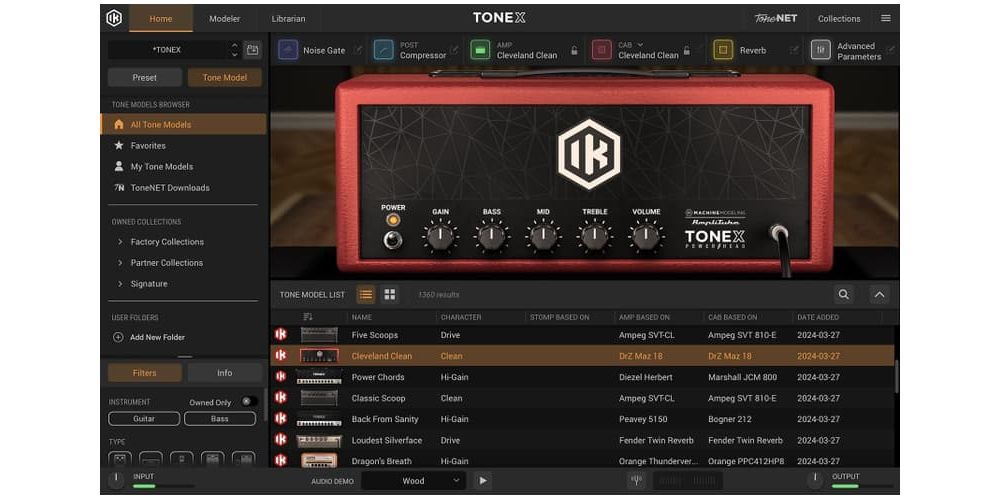
Task: Click the IK Multimedia logo in the top bar
Action: [114, 18]
